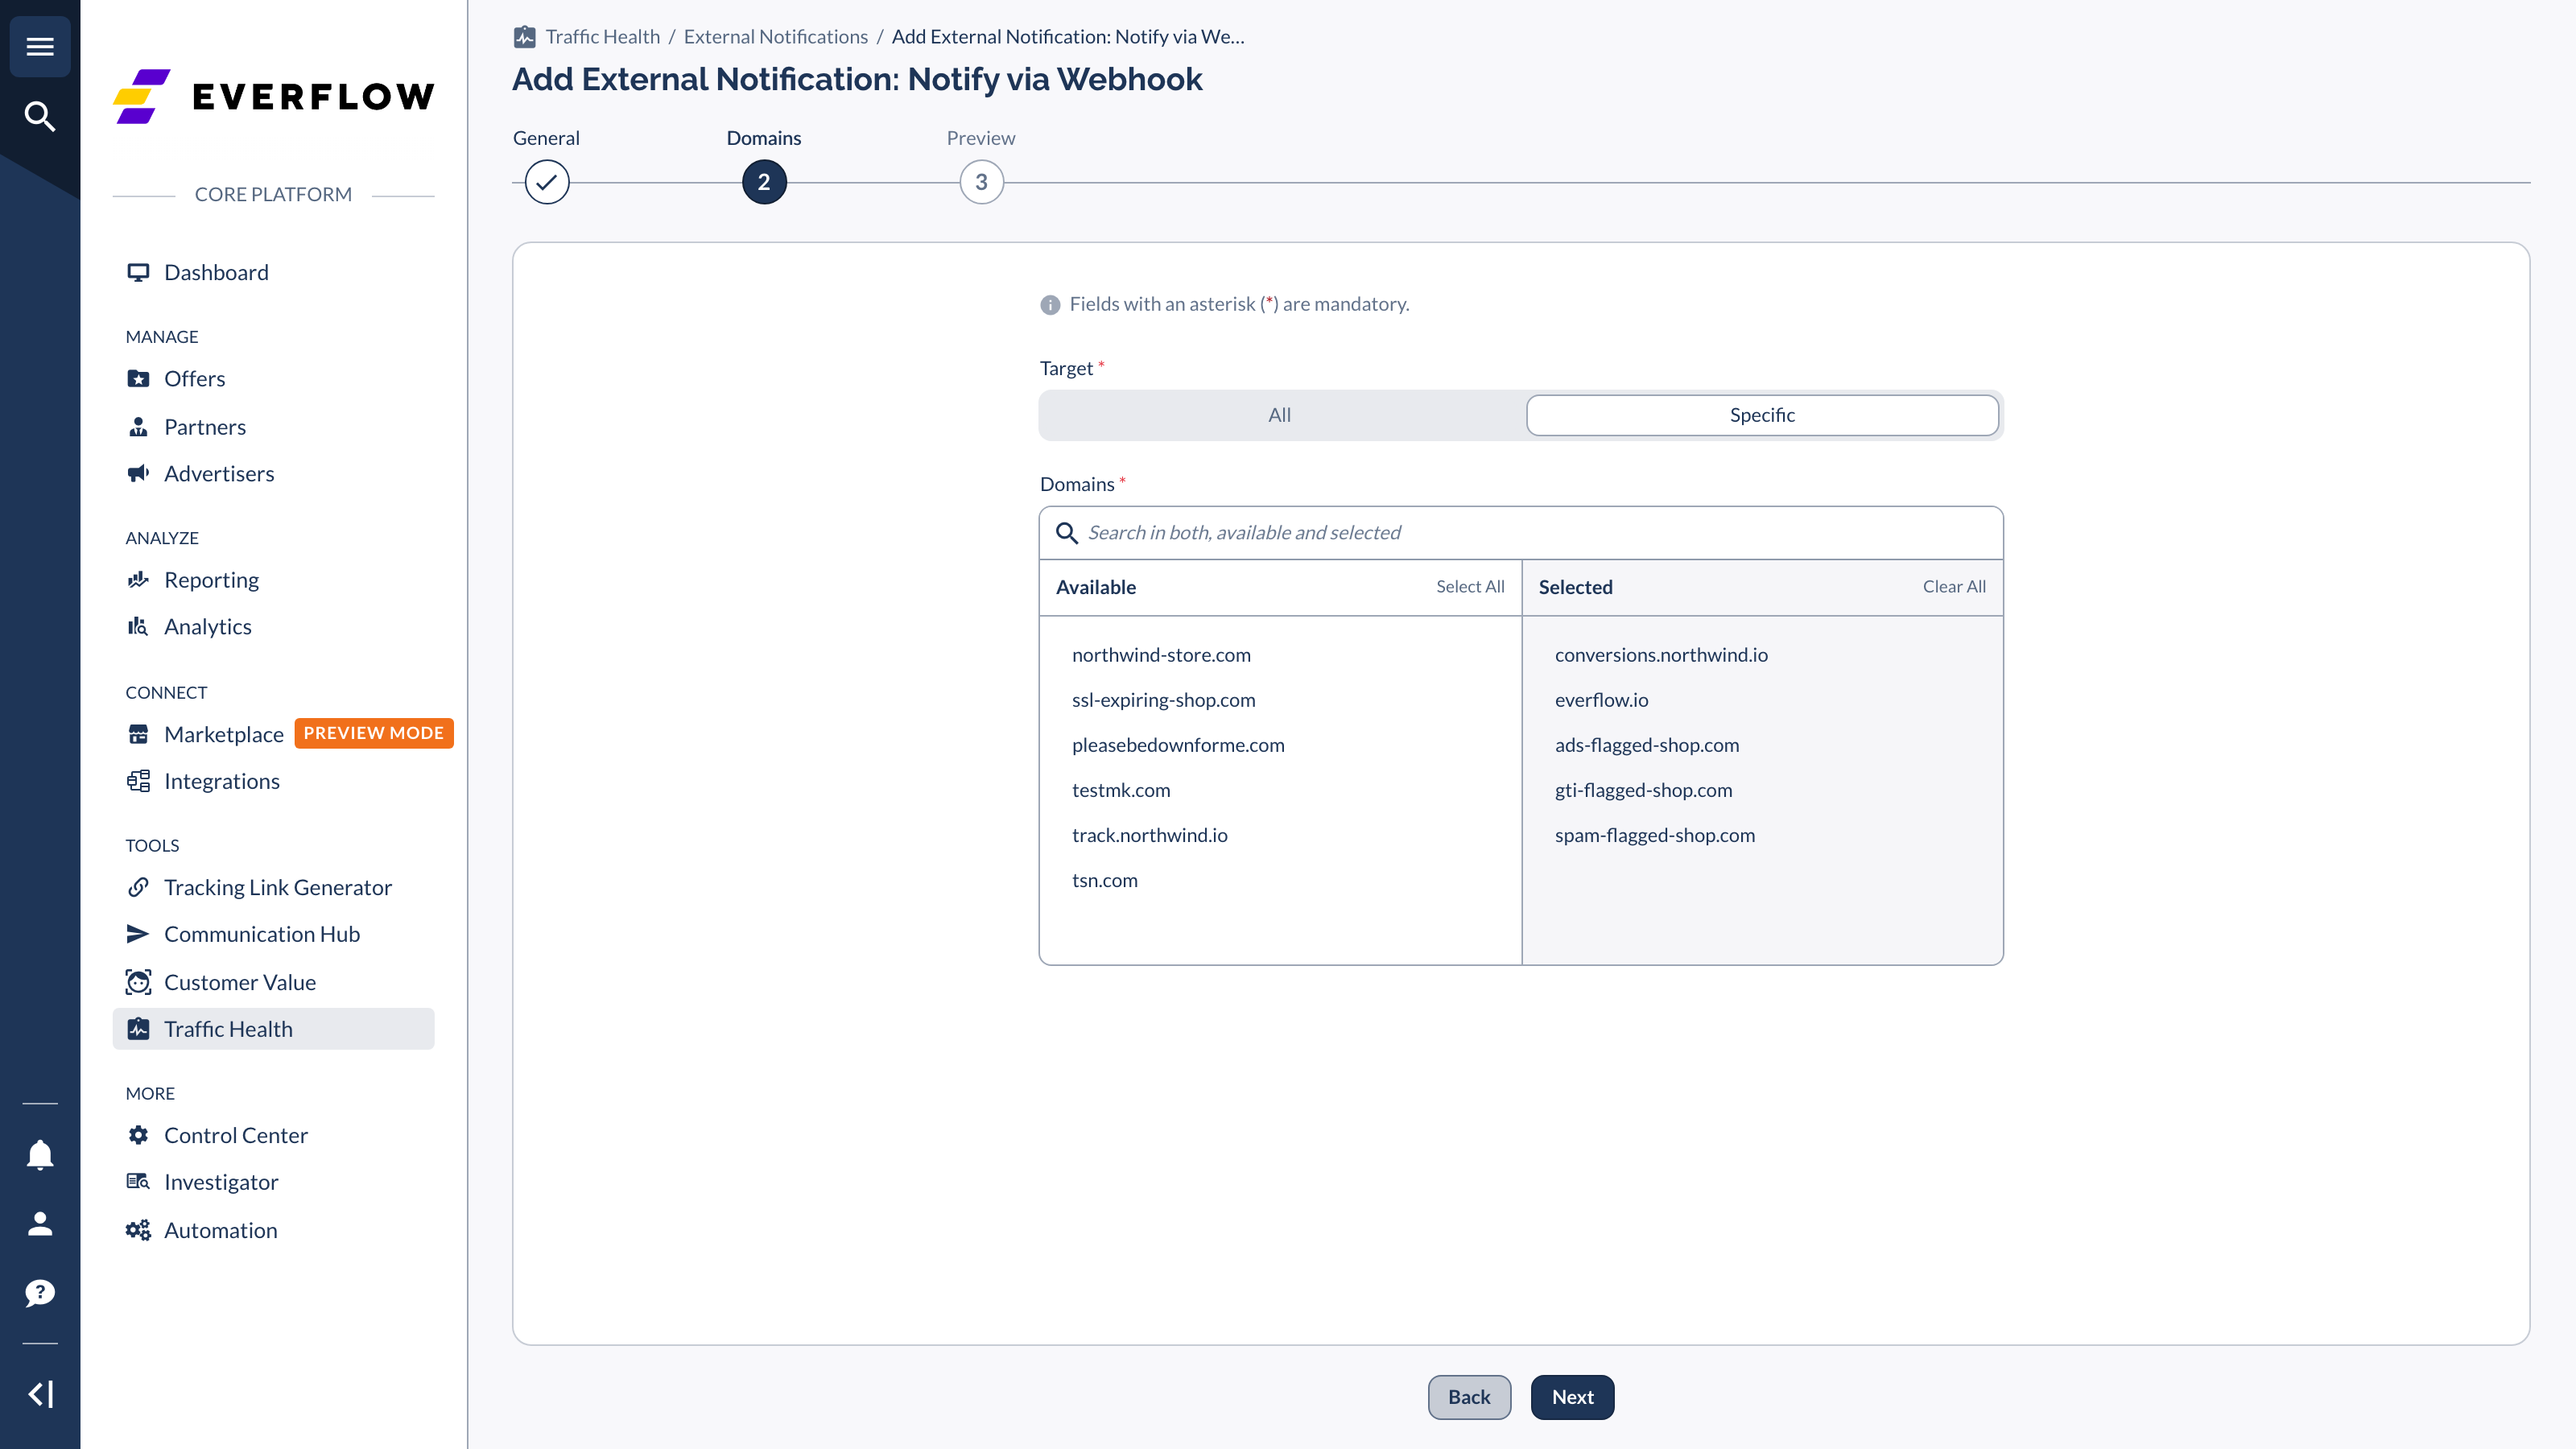Click Clear All in Selected list
Viewport: 2576px width, 1449px height.
coord(1954,587)
